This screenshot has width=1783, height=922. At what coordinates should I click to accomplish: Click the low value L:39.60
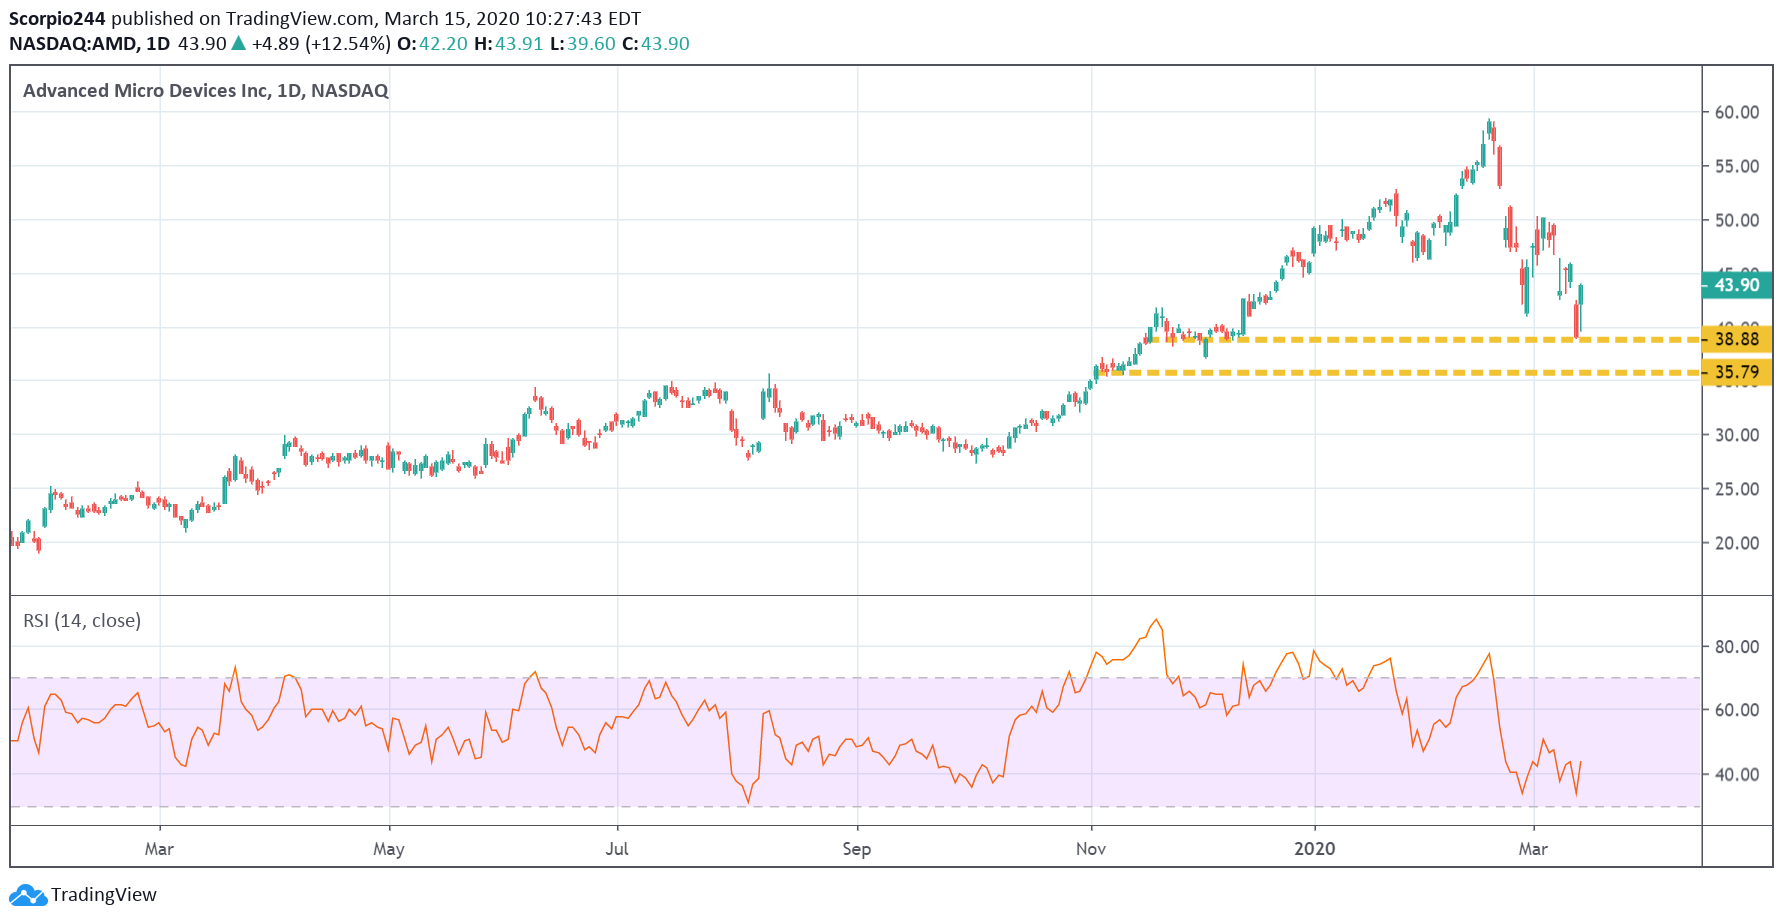(x=583, y=44)
